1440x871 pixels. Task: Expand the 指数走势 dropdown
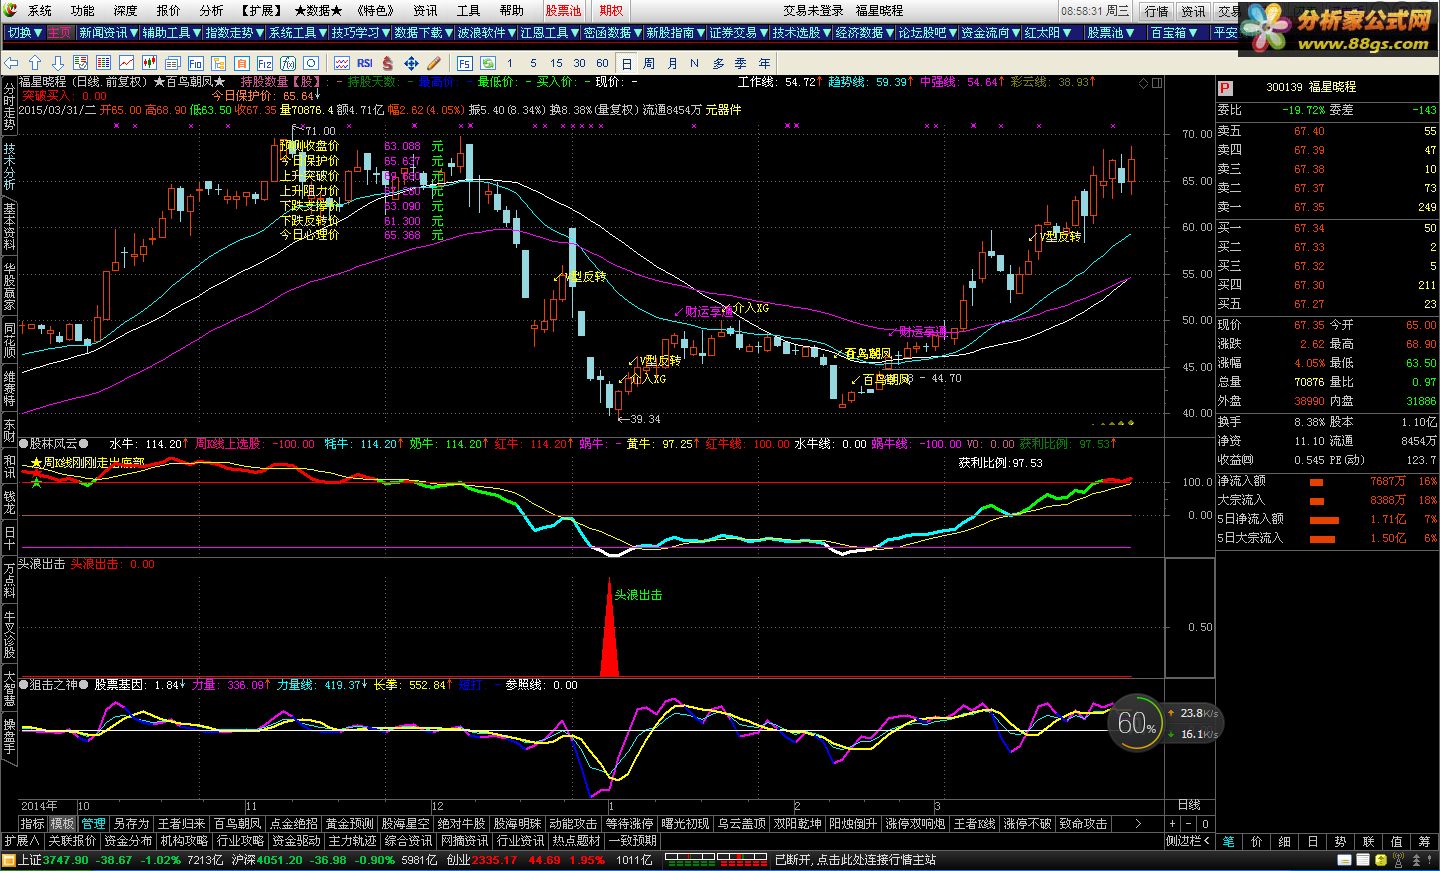point(234,32)
